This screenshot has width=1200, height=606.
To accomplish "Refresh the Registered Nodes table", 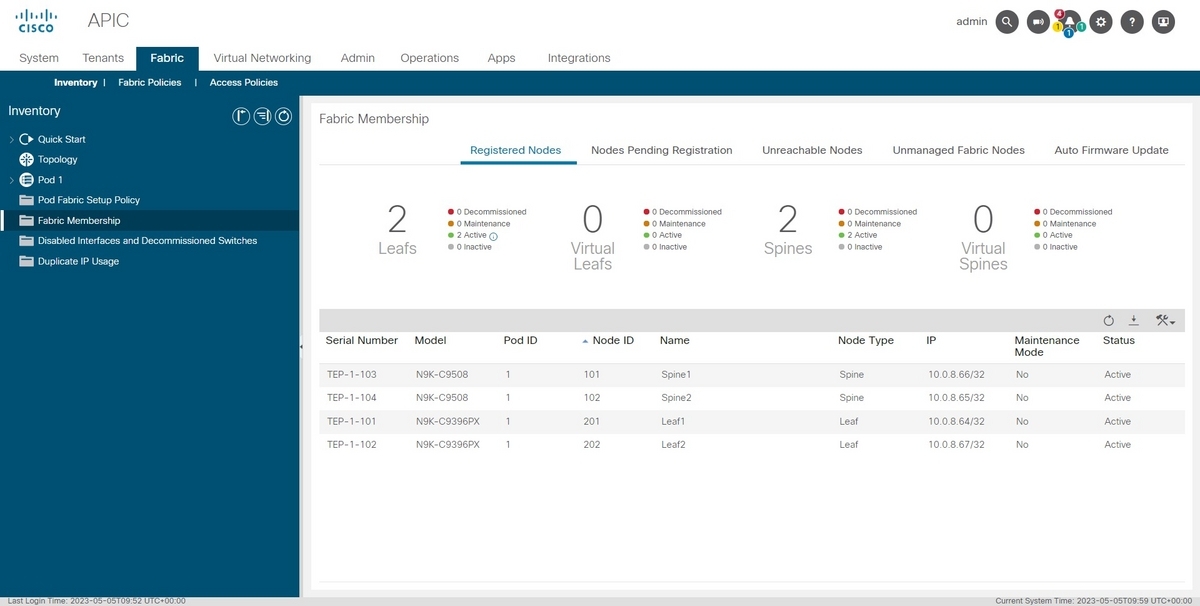I will pyautogui.click(x=1109, y=320).
